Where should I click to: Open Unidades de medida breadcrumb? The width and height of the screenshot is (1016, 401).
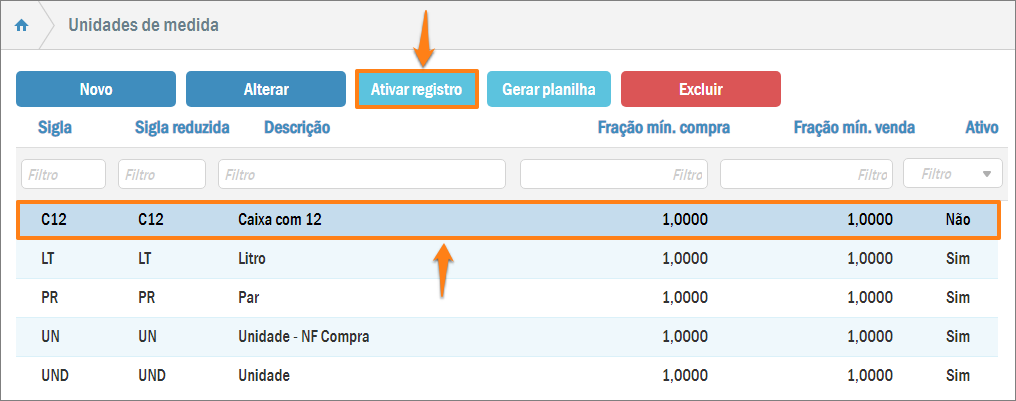pyautogui.click(x=143, y=25)
